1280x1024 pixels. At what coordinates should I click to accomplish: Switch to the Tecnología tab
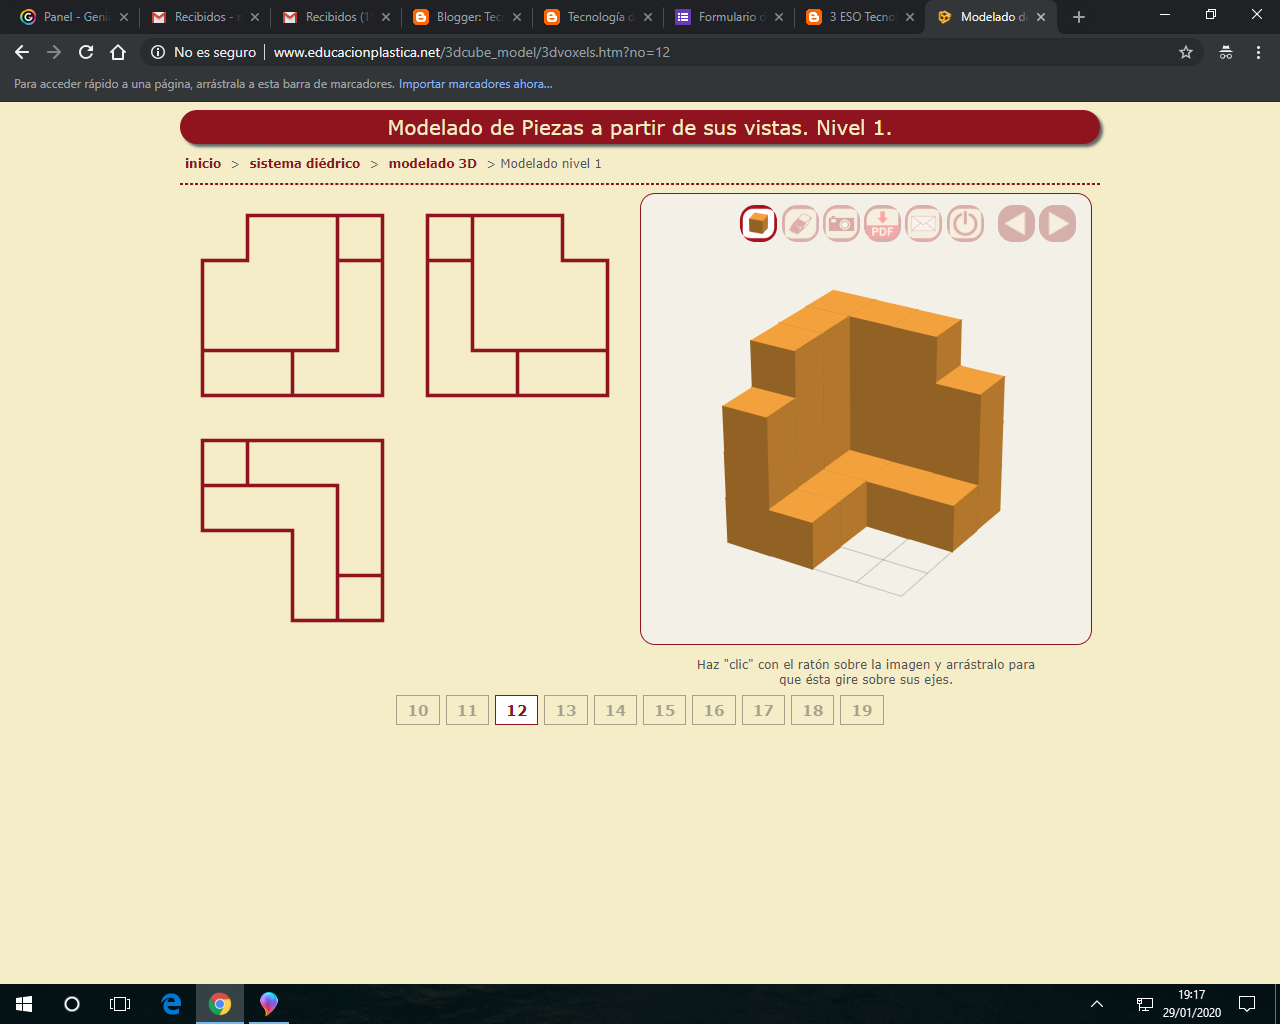(597, 17)
